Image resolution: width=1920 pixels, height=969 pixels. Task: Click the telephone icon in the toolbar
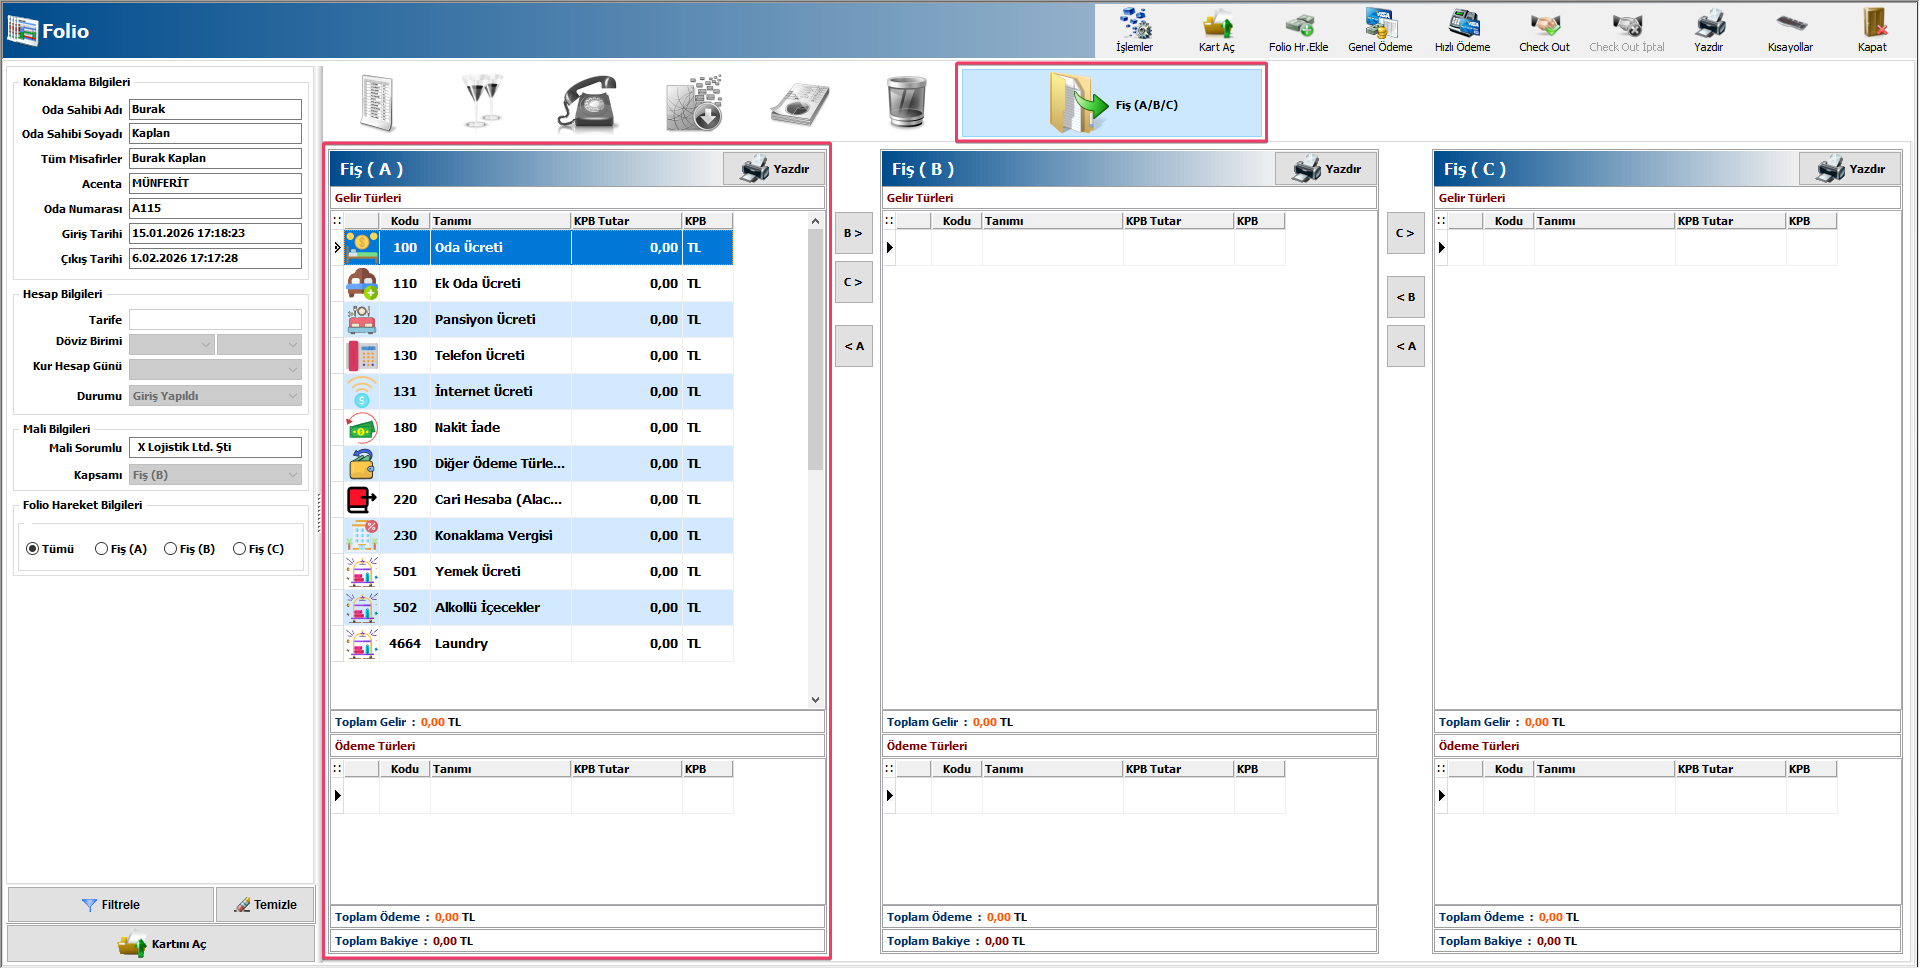pos(587,104)
